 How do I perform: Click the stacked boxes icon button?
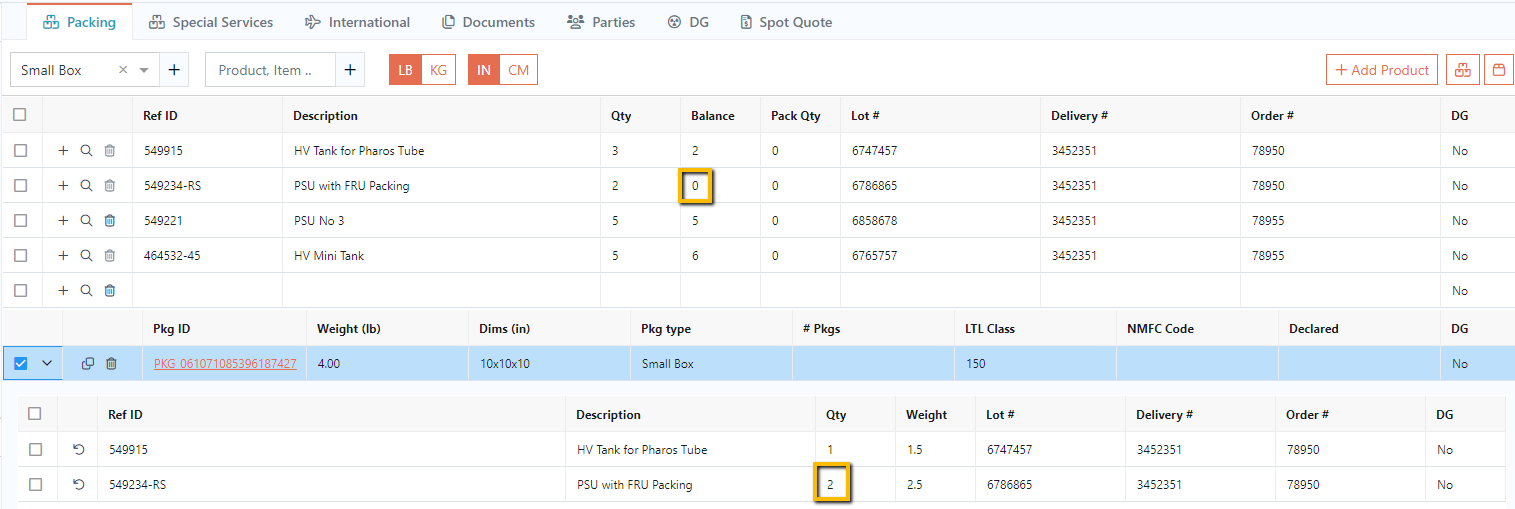tap(1462, 70)
